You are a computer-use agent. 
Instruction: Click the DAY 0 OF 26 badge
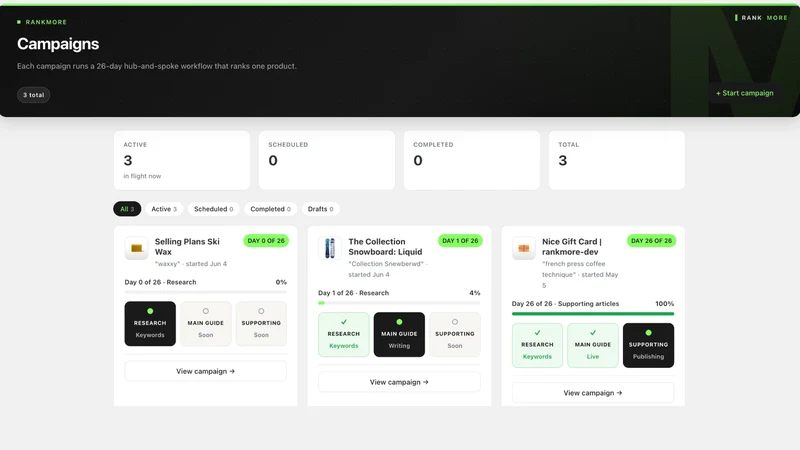(x=266, y=241)
